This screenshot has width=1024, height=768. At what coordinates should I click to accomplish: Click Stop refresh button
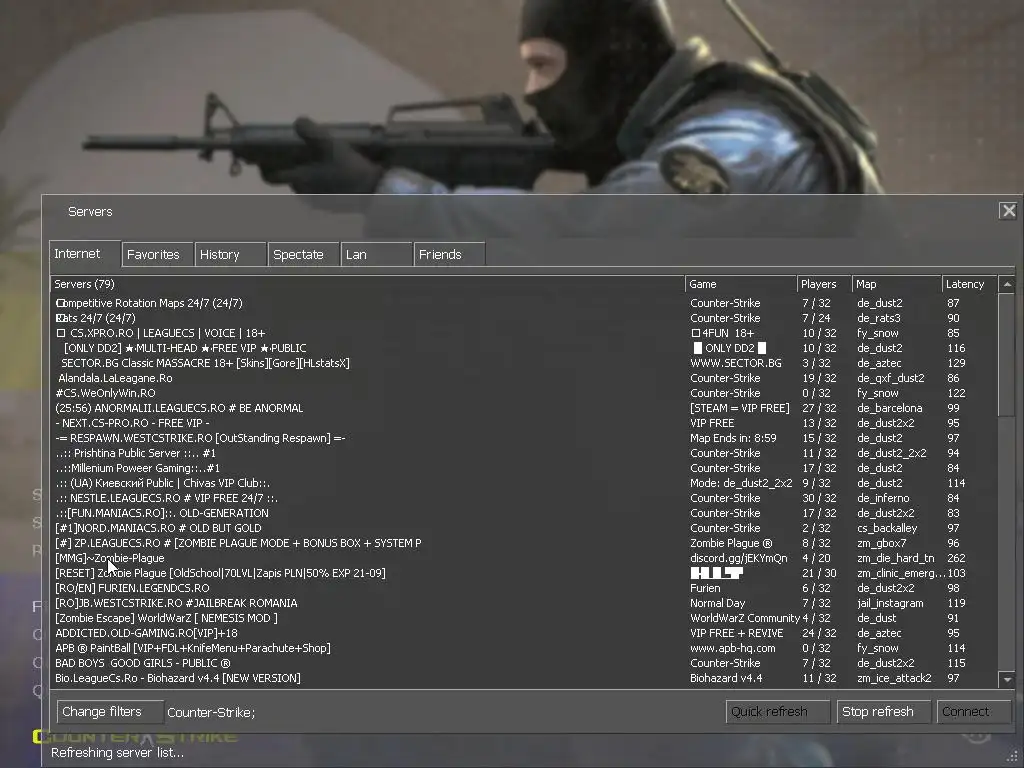coord(884,712)
